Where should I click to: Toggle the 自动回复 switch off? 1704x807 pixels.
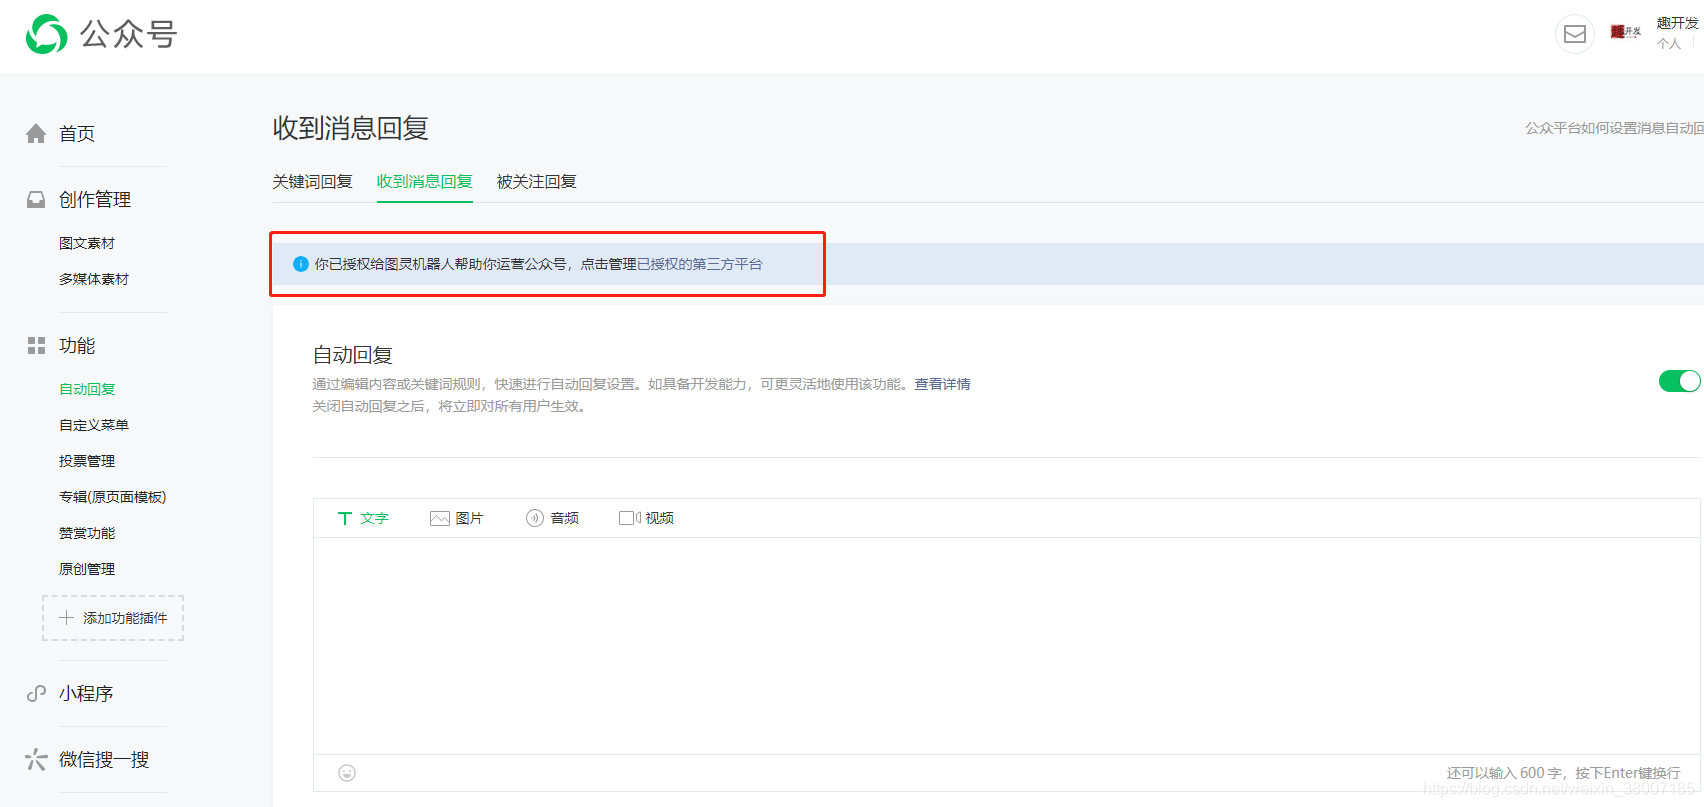tap(1679, 381)
